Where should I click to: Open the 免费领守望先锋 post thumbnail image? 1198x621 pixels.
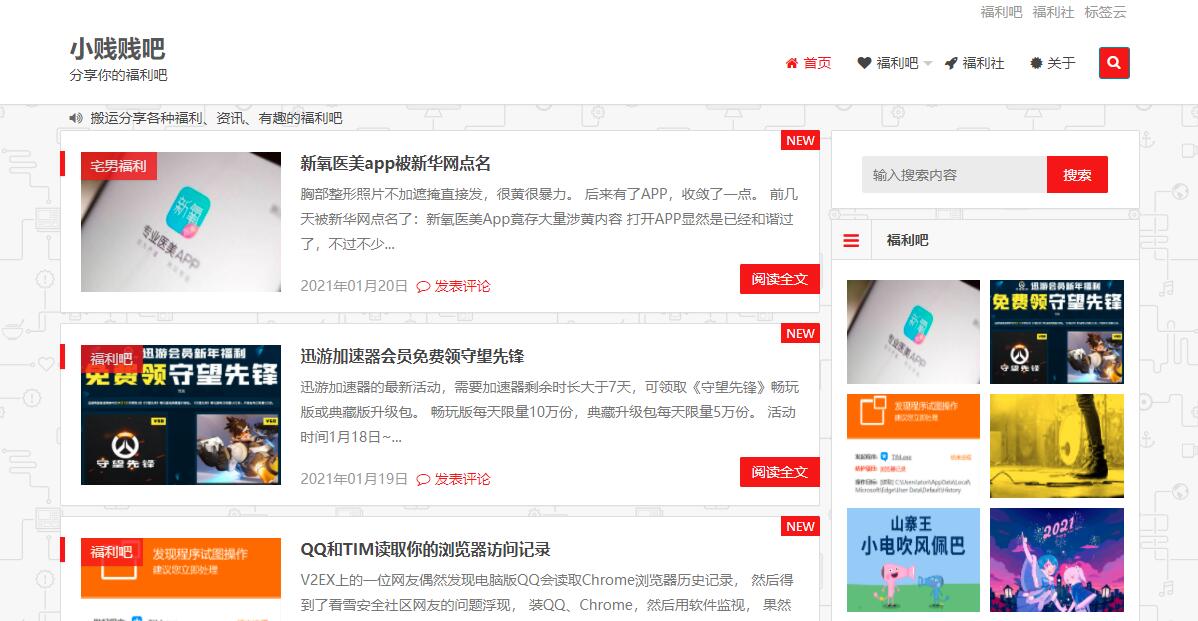coord(181,415)
